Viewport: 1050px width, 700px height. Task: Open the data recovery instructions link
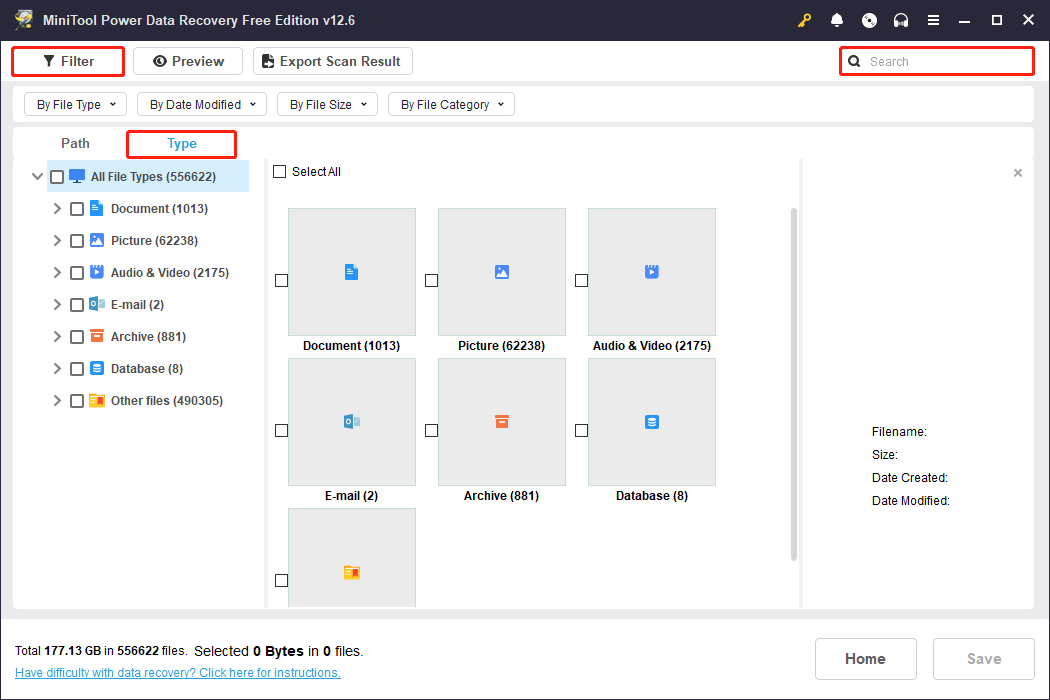[177, 672]
